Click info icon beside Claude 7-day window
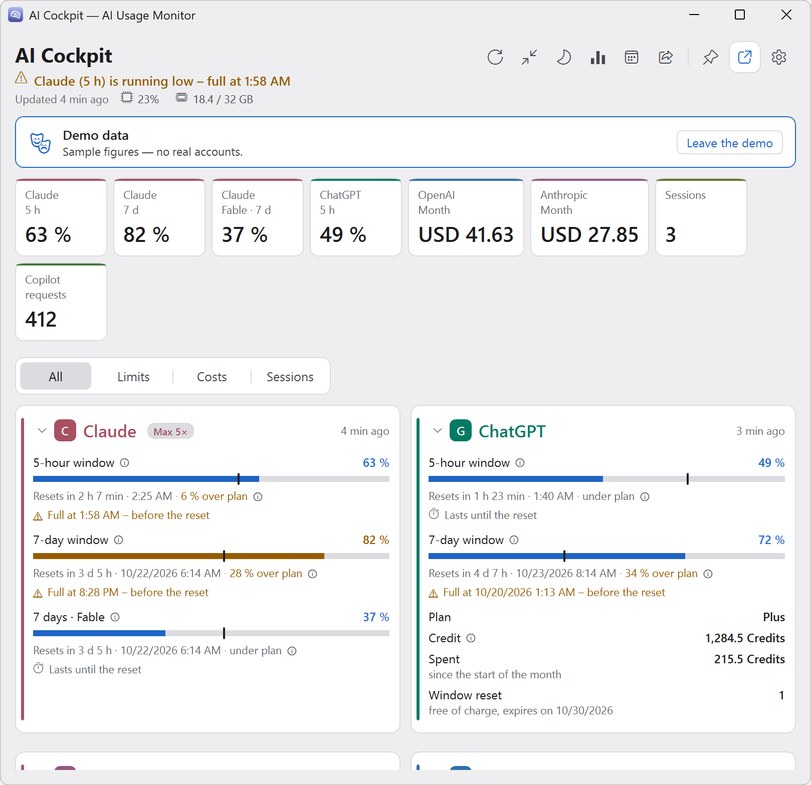 [118, 540]
